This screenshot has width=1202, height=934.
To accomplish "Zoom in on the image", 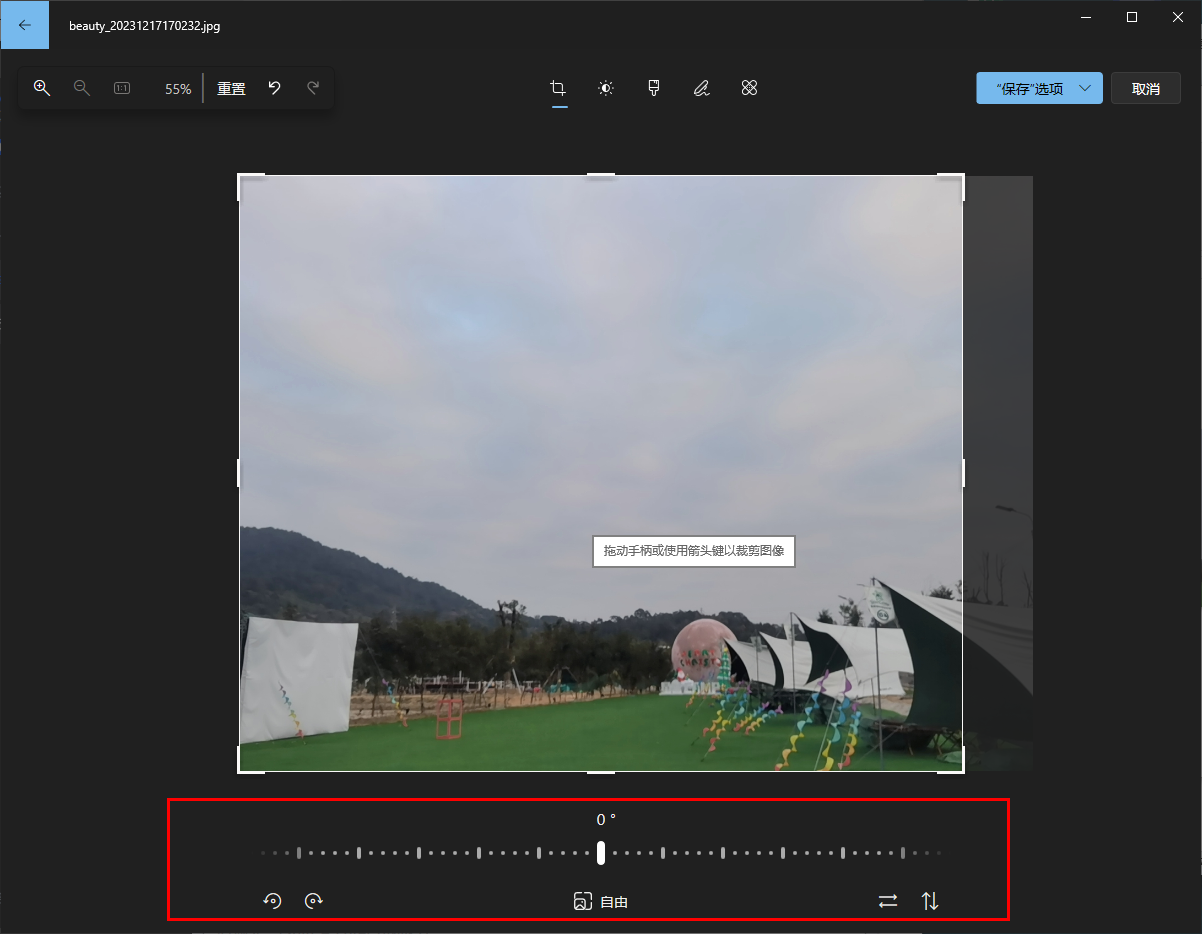I will click(x=42, y=88).
